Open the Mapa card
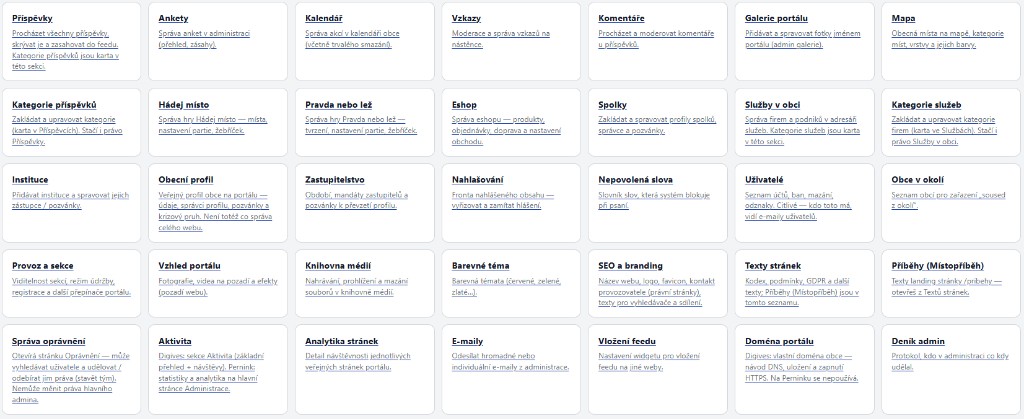 tap(951, 42)
